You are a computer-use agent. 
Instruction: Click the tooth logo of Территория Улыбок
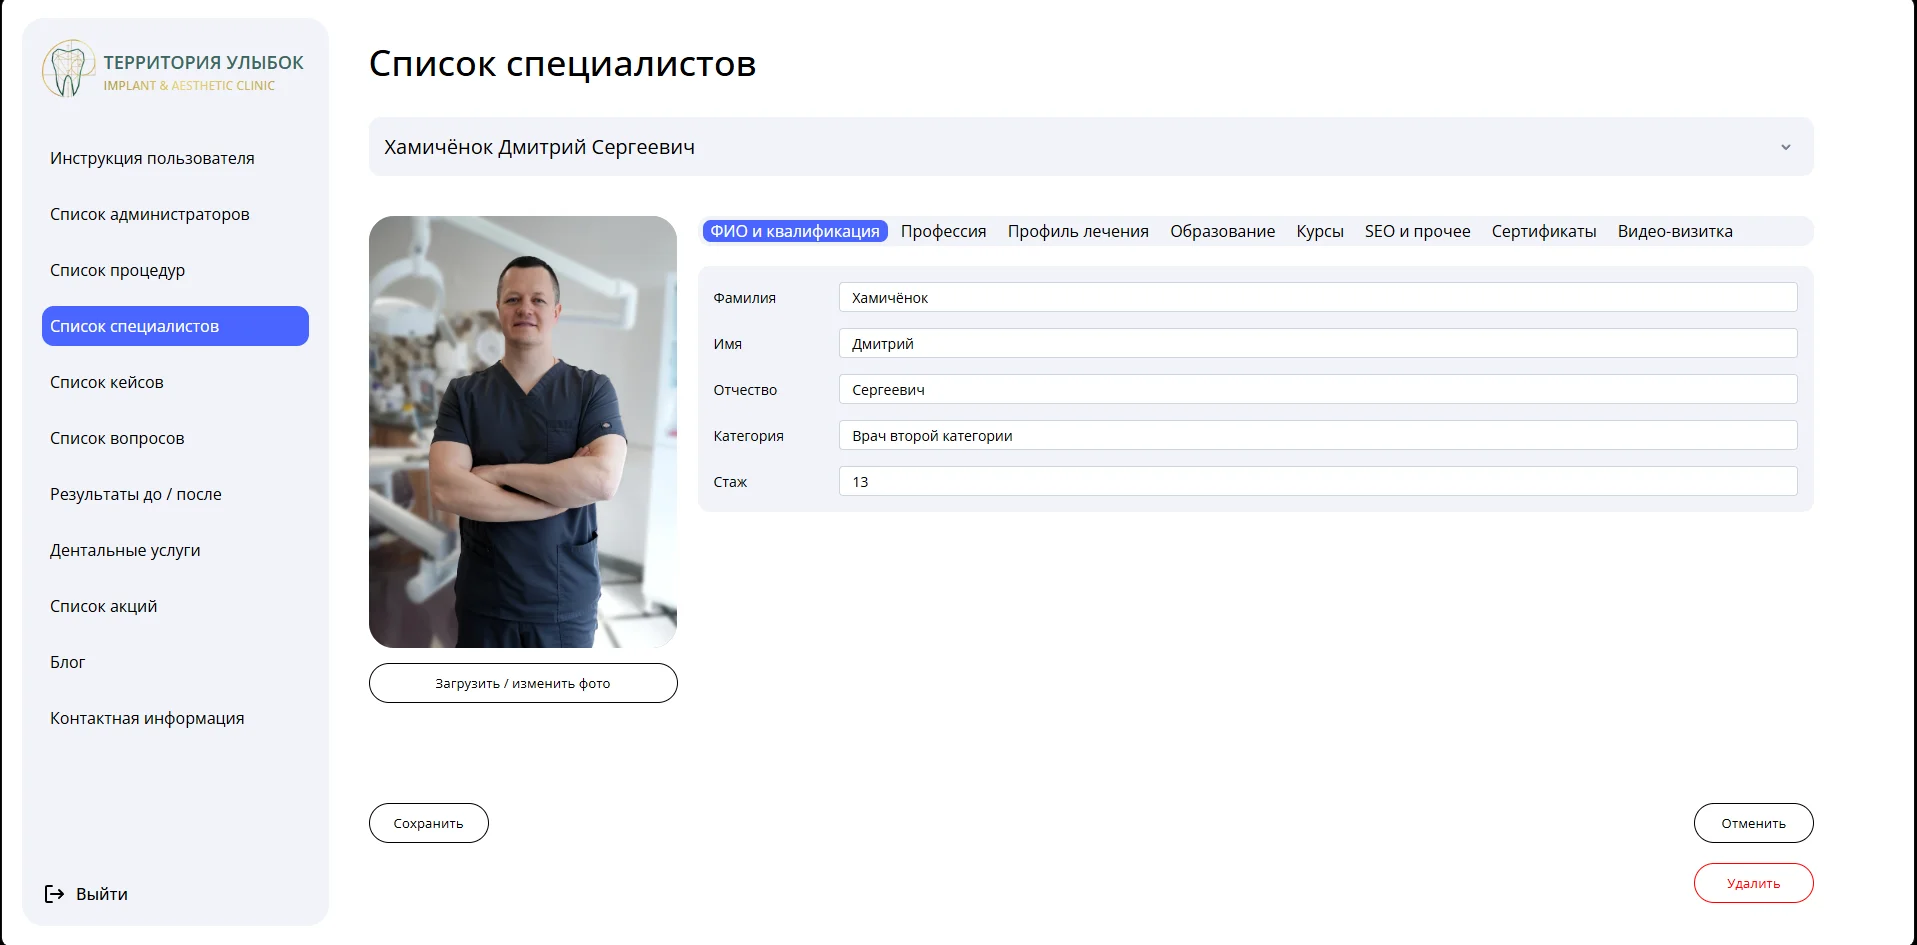pos(68,68)
